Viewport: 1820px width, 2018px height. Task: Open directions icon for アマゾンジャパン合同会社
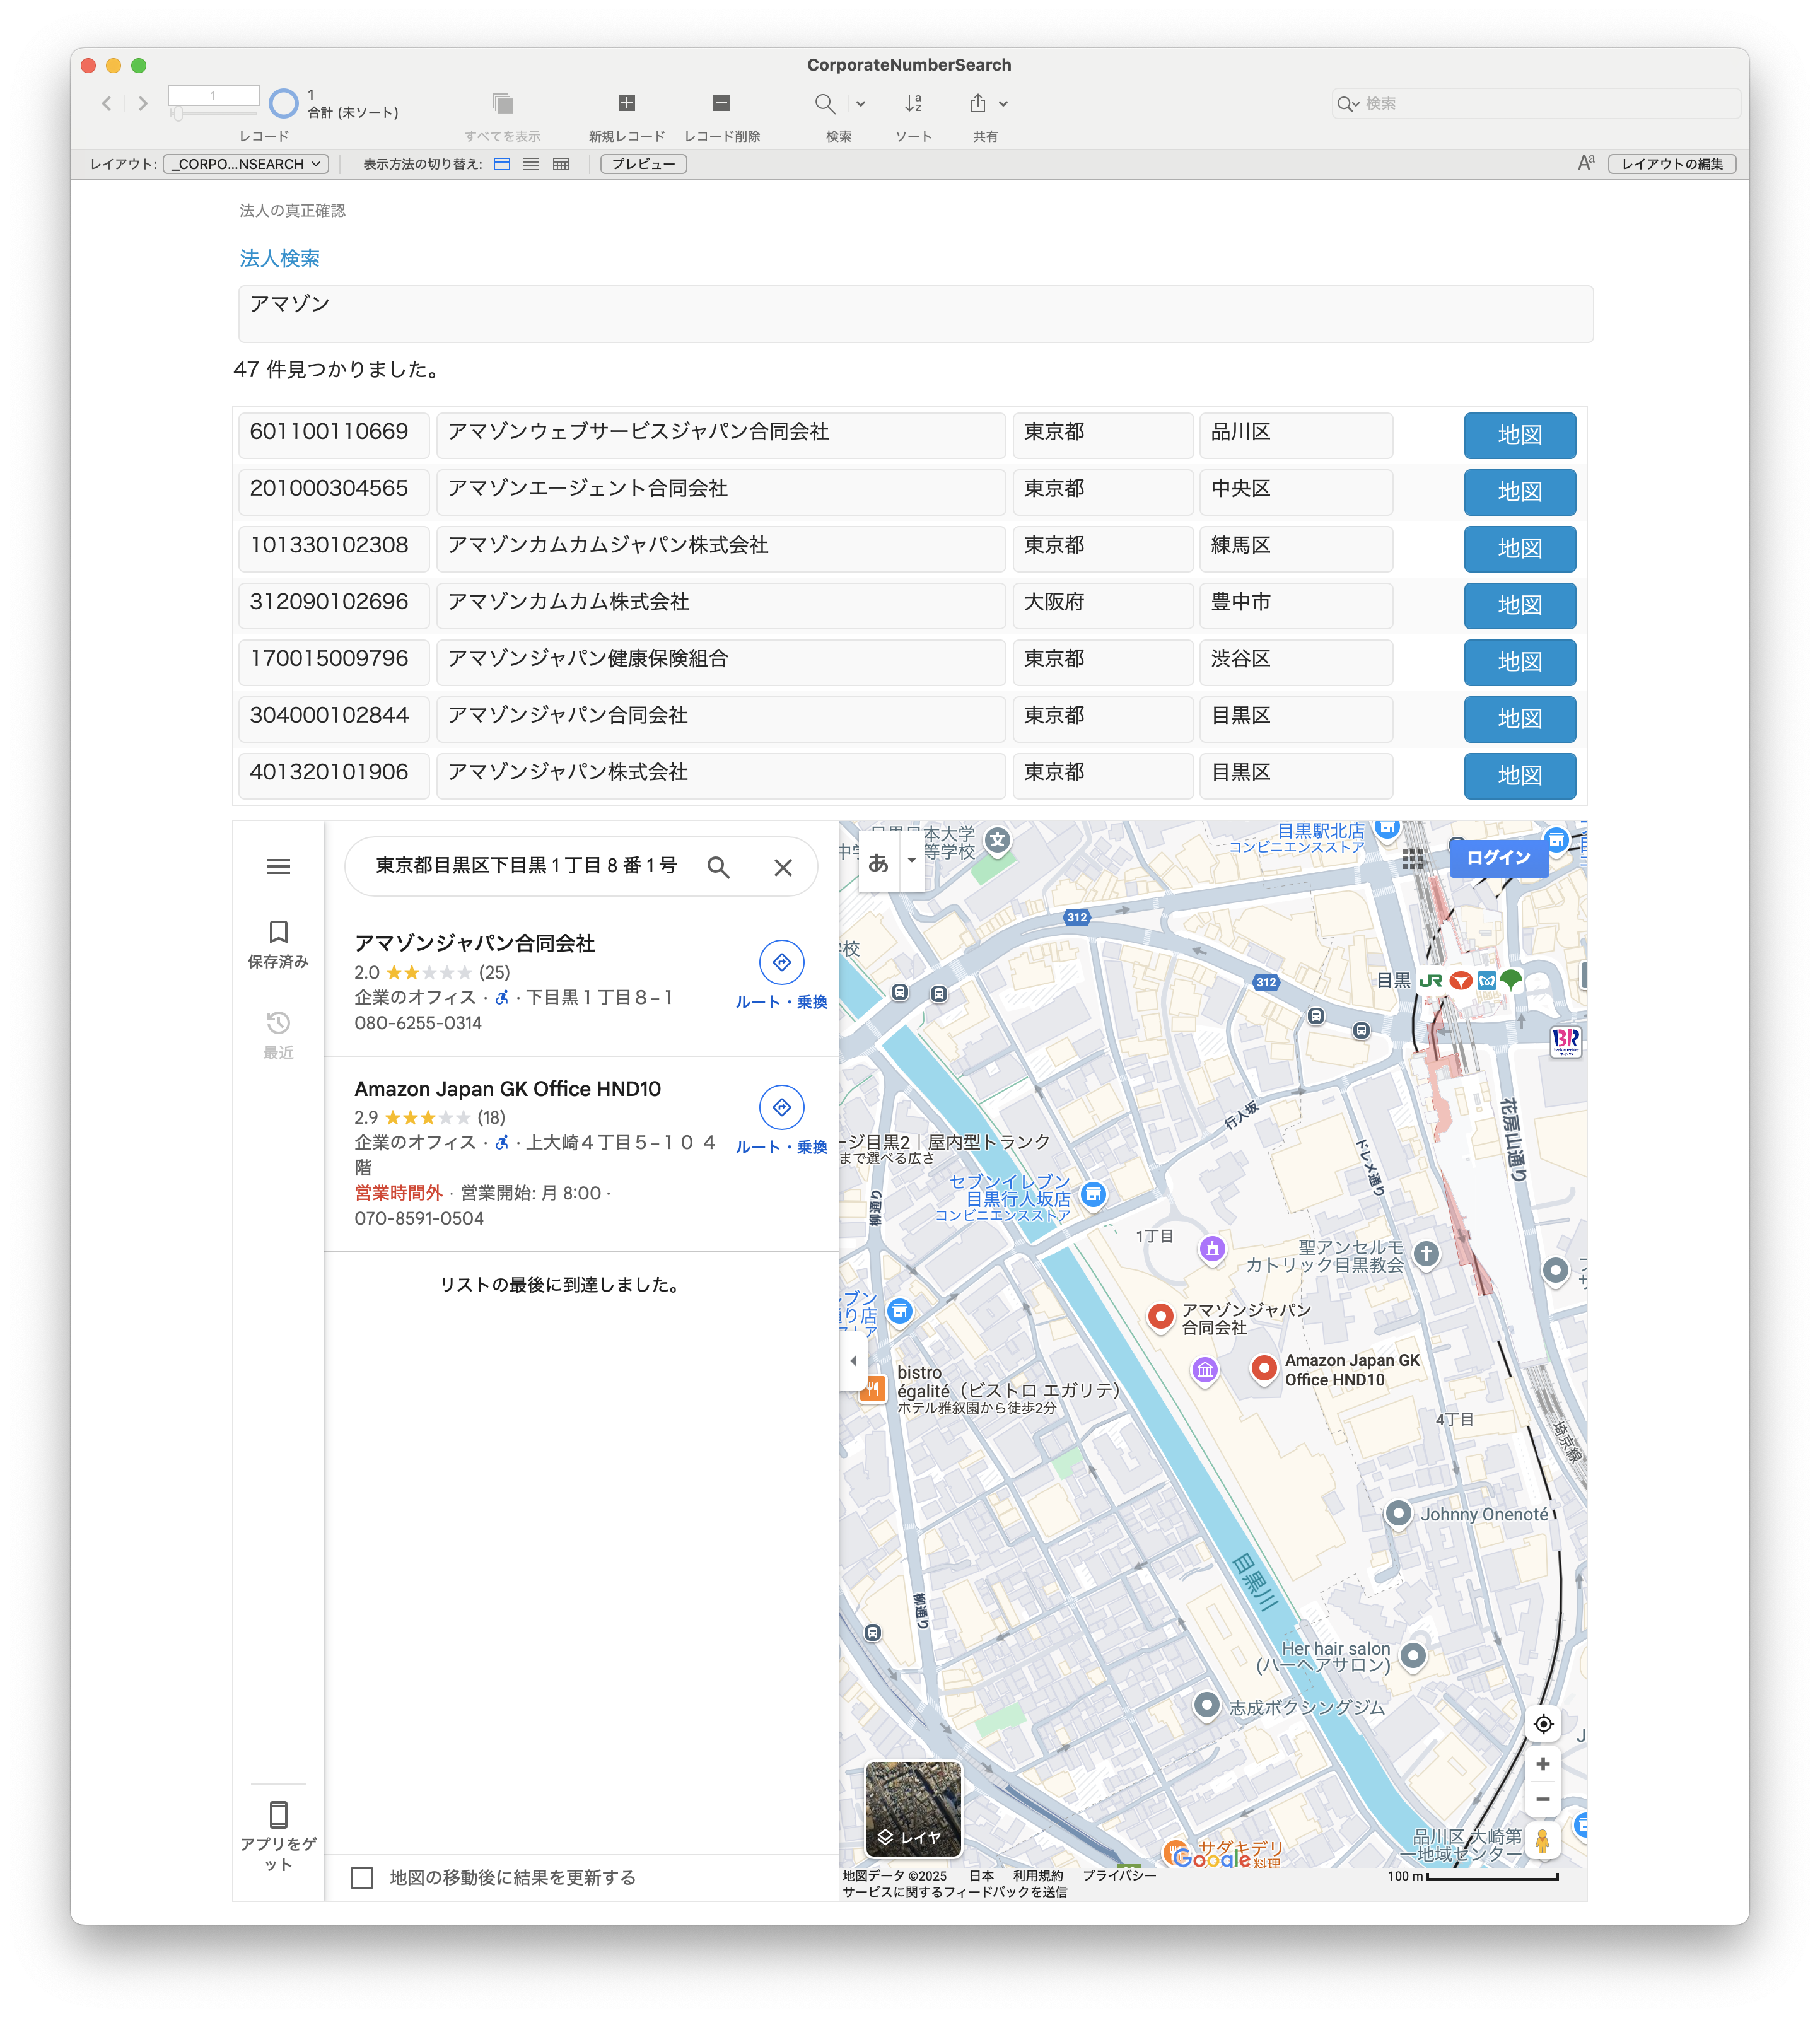click(782, 963)
